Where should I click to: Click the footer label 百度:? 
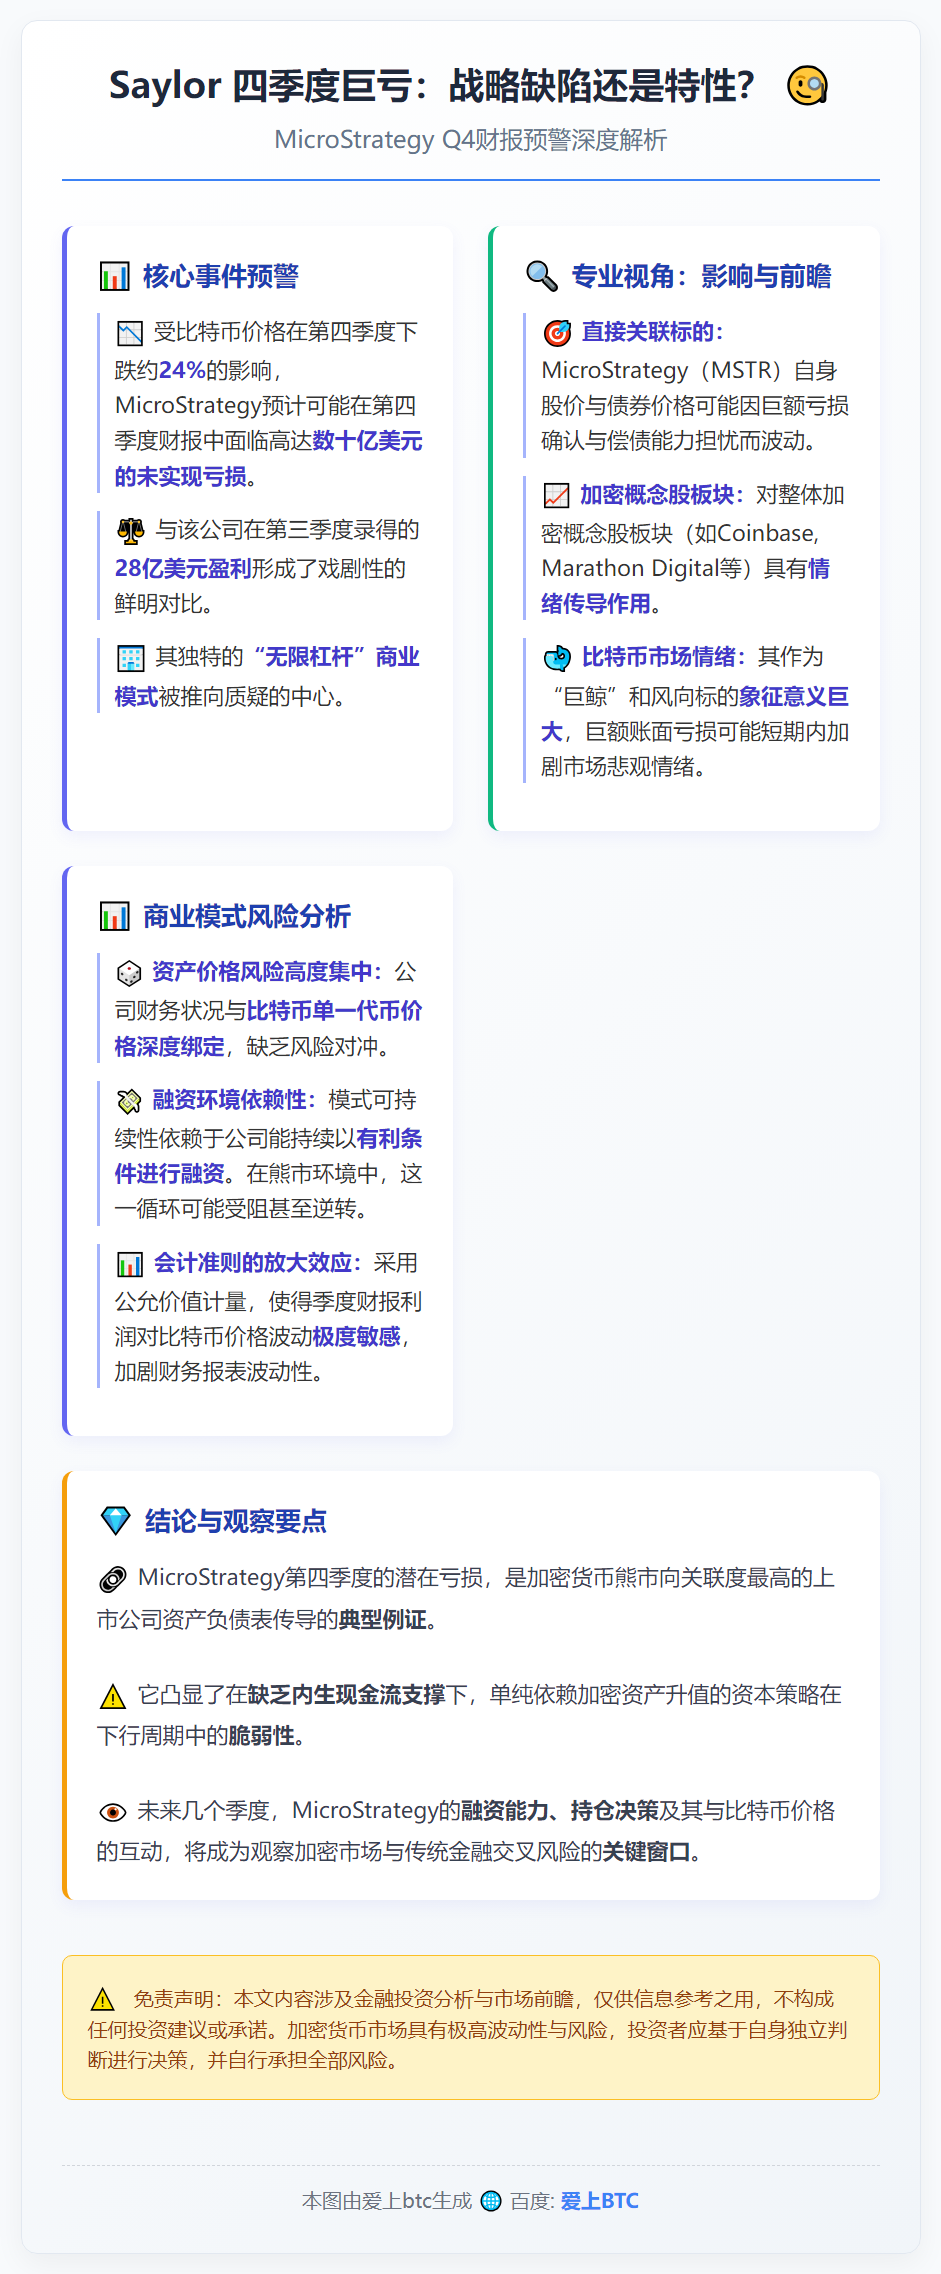click(x=532, y=2201)
